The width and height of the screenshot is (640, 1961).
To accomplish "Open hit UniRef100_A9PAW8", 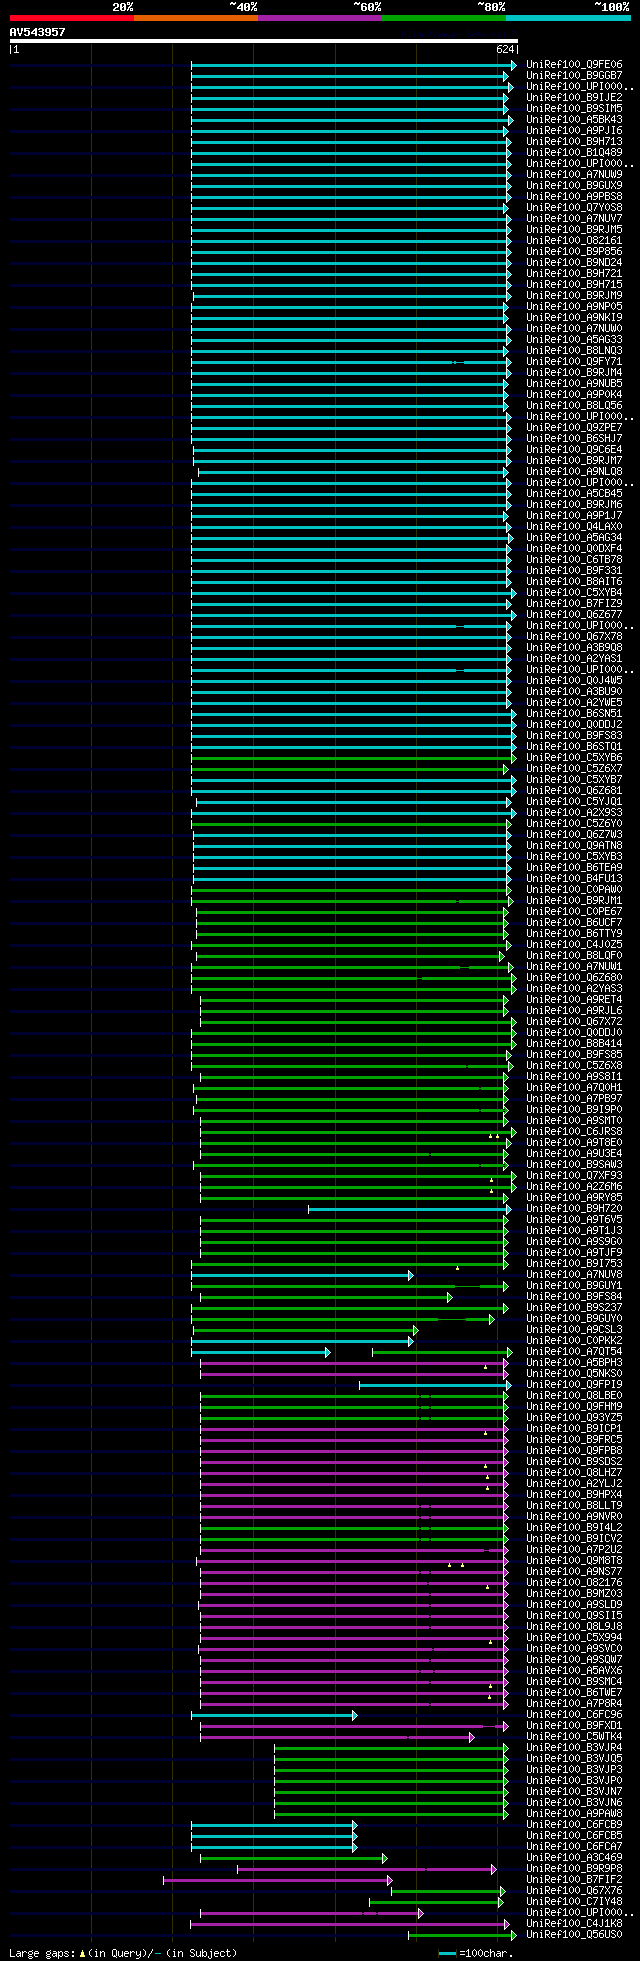I will (x=574, y=1814).
